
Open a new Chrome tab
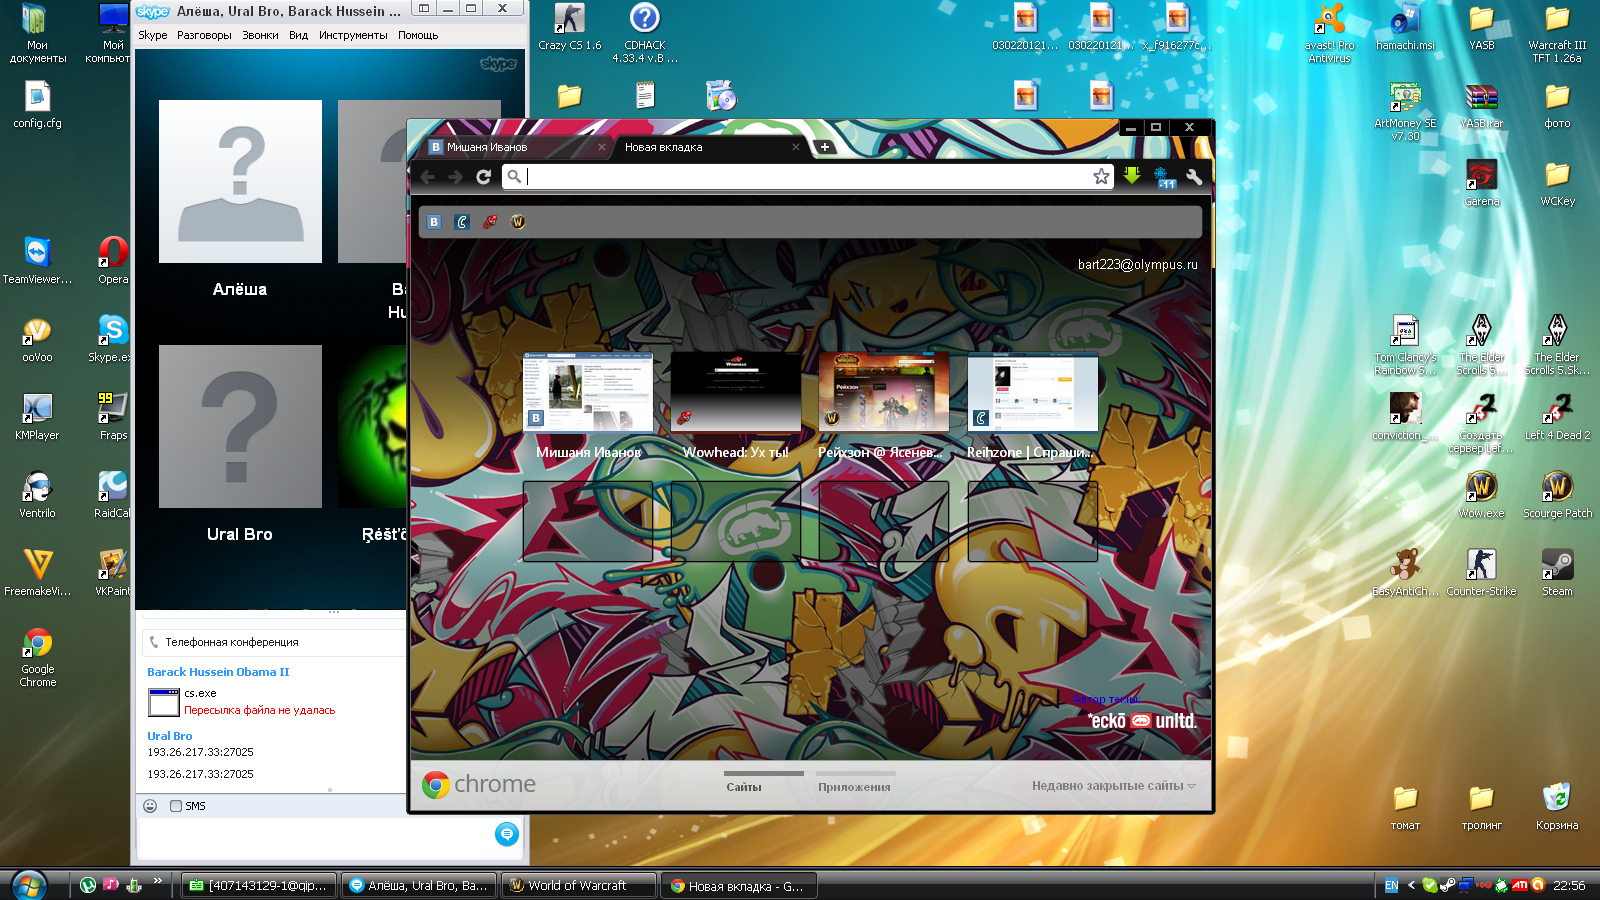825,147
